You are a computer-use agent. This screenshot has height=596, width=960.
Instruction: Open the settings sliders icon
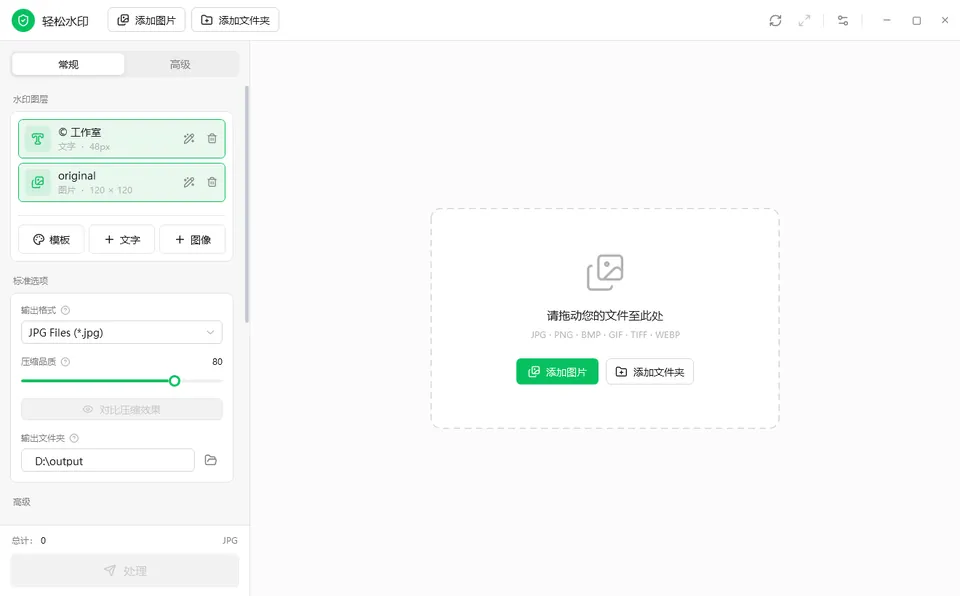pos(843,20)
